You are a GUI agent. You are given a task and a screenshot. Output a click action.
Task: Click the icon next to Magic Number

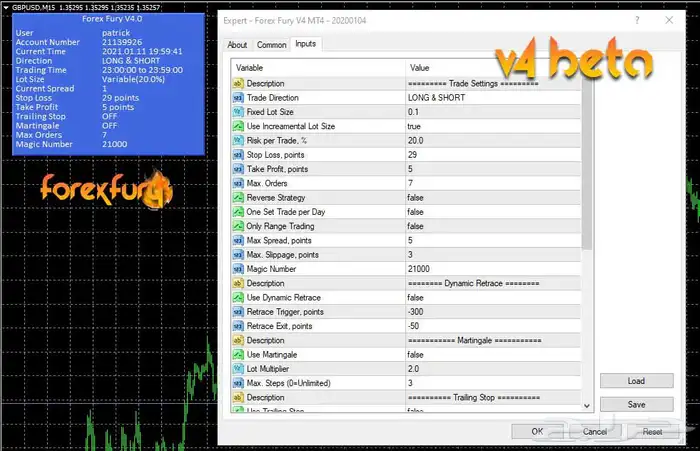click(x=238, y=269)
